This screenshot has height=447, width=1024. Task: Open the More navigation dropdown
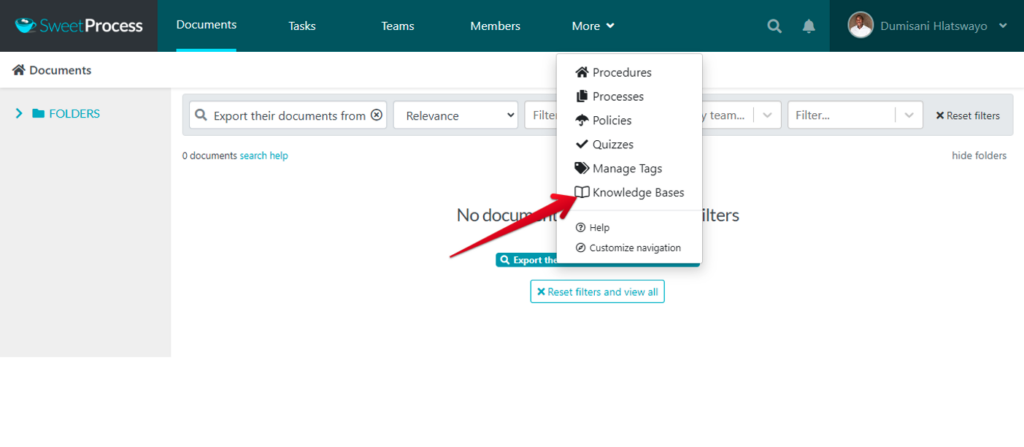593,26
